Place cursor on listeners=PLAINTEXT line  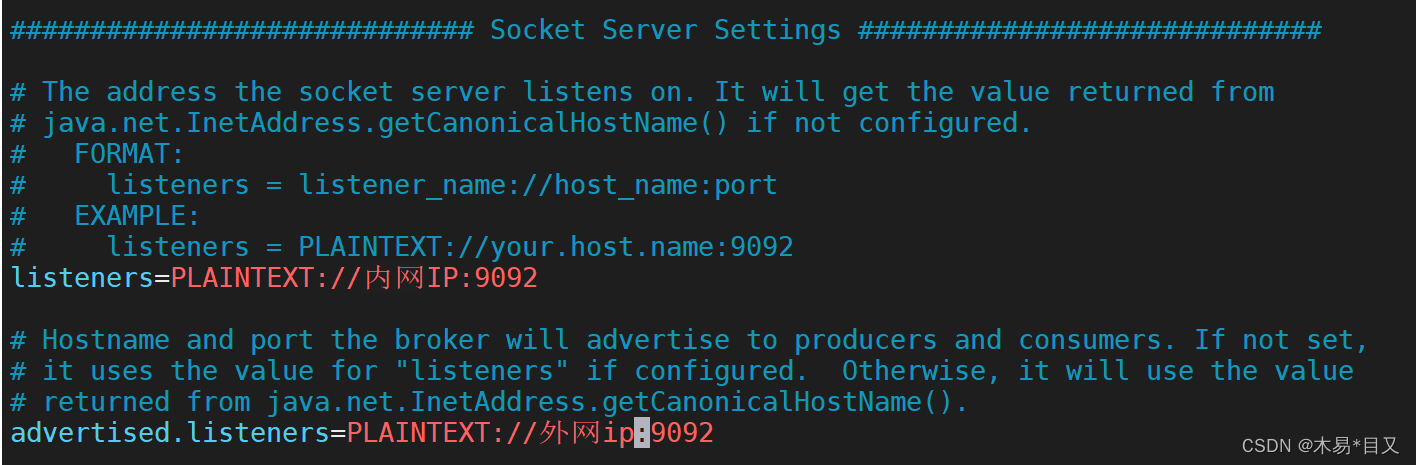[x=274, y=278]
